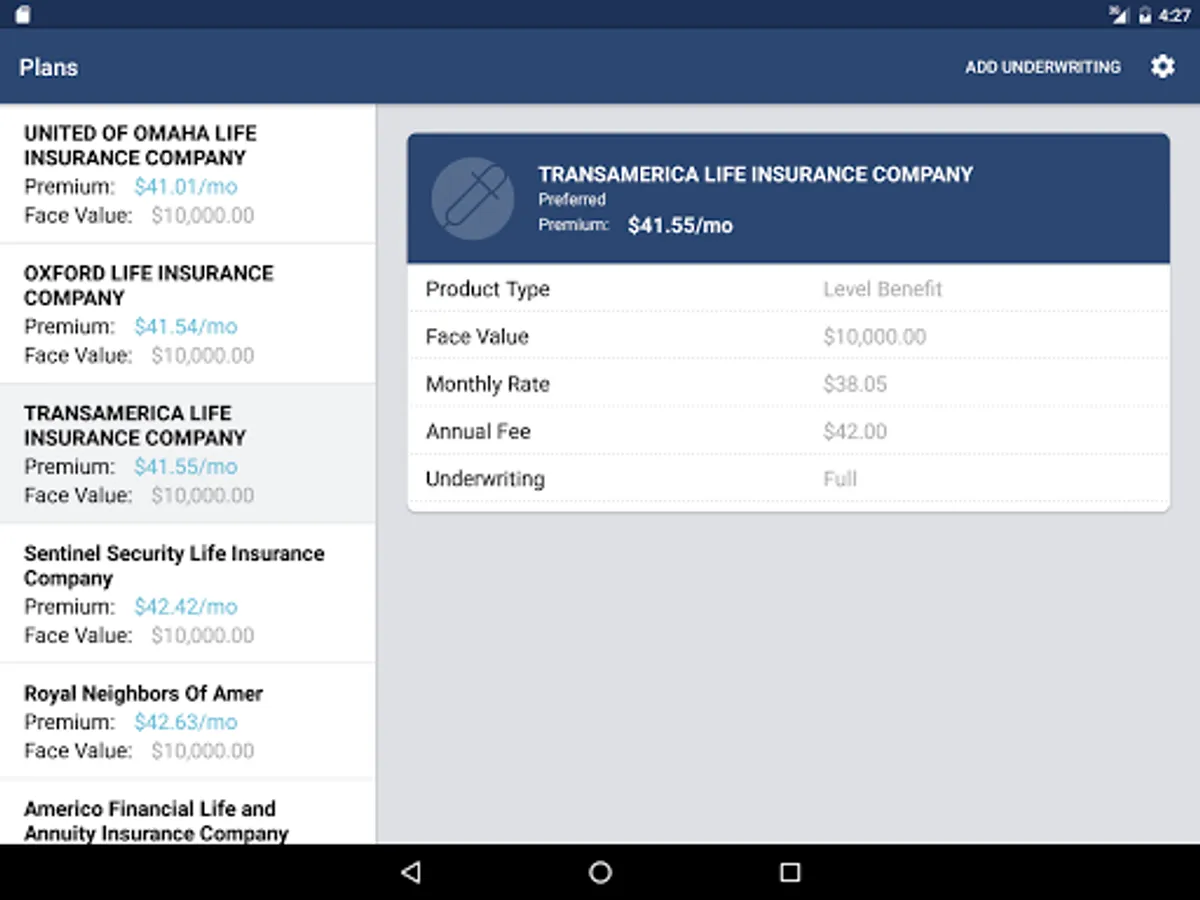Tap the battery icon in status bar

point(1144,15)
